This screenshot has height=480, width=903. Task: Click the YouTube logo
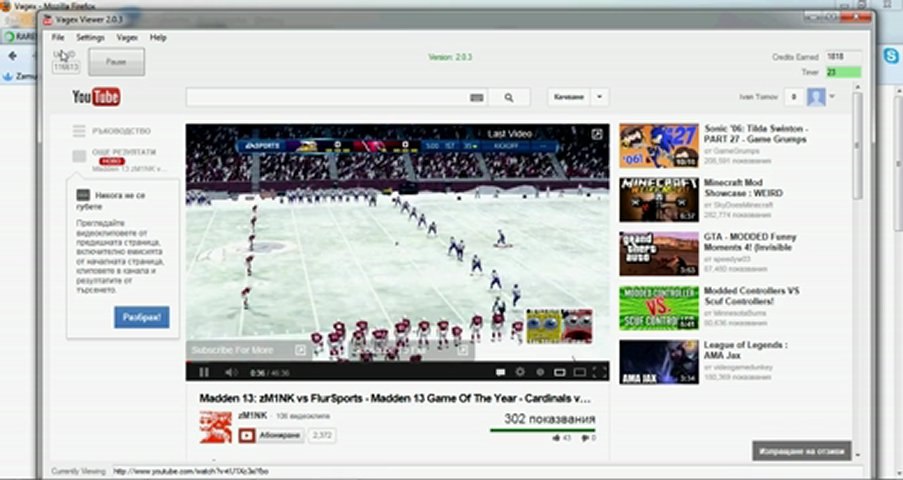[96, 97]
